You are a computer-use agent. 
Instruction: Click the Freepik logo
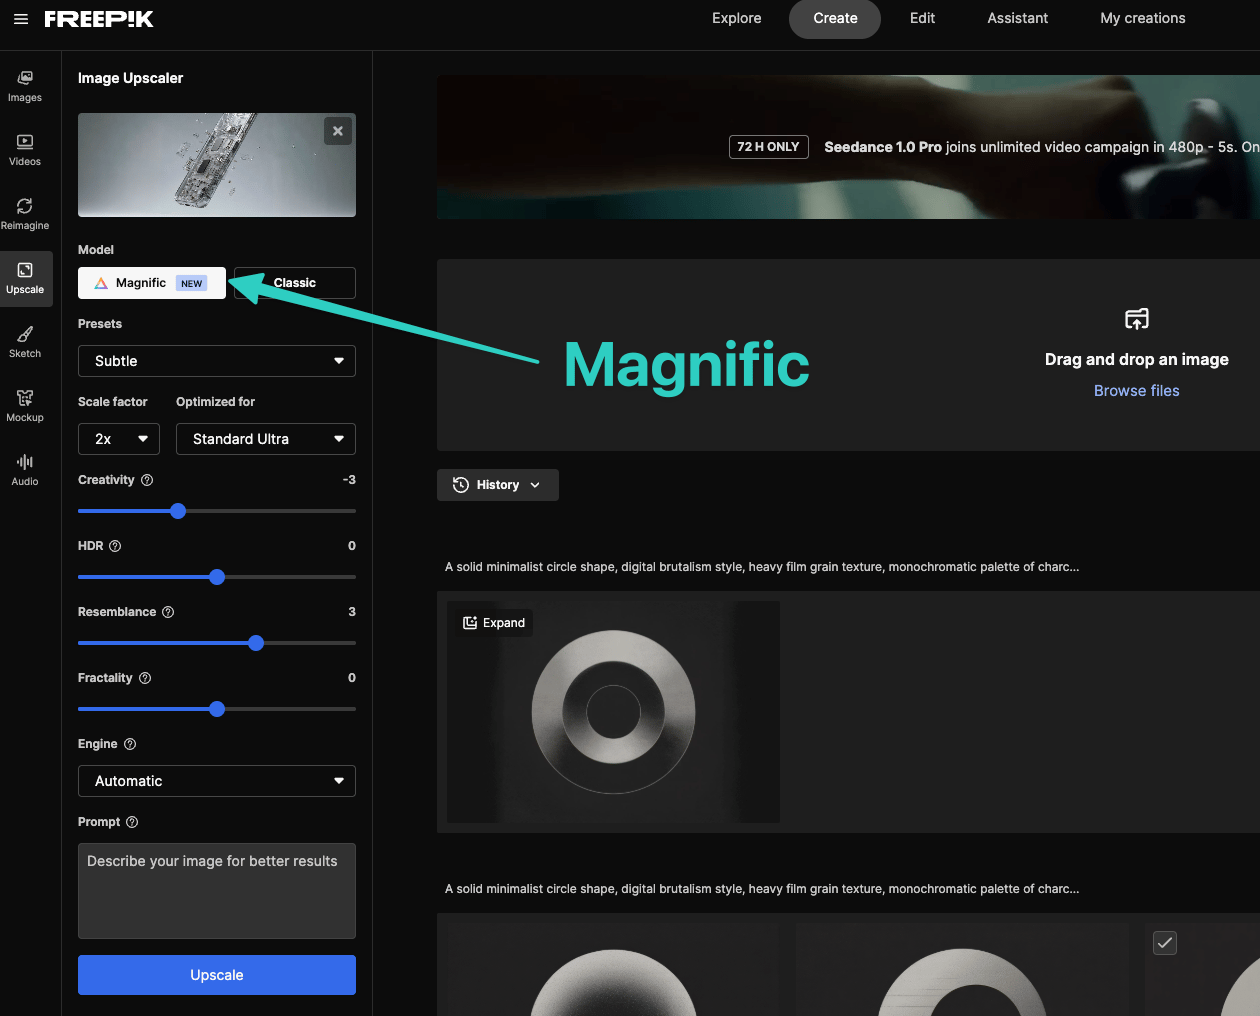(x=99, y=19)
